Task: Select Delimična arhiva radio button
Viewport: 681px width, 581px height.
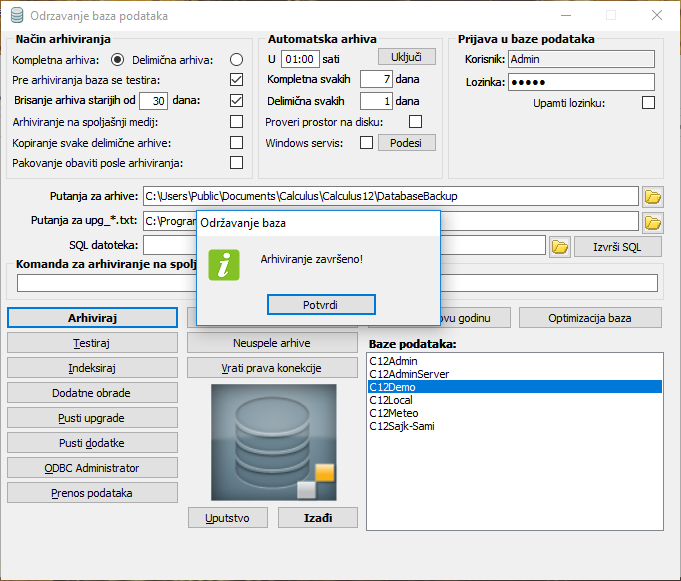Action: [x=237, y=60]
